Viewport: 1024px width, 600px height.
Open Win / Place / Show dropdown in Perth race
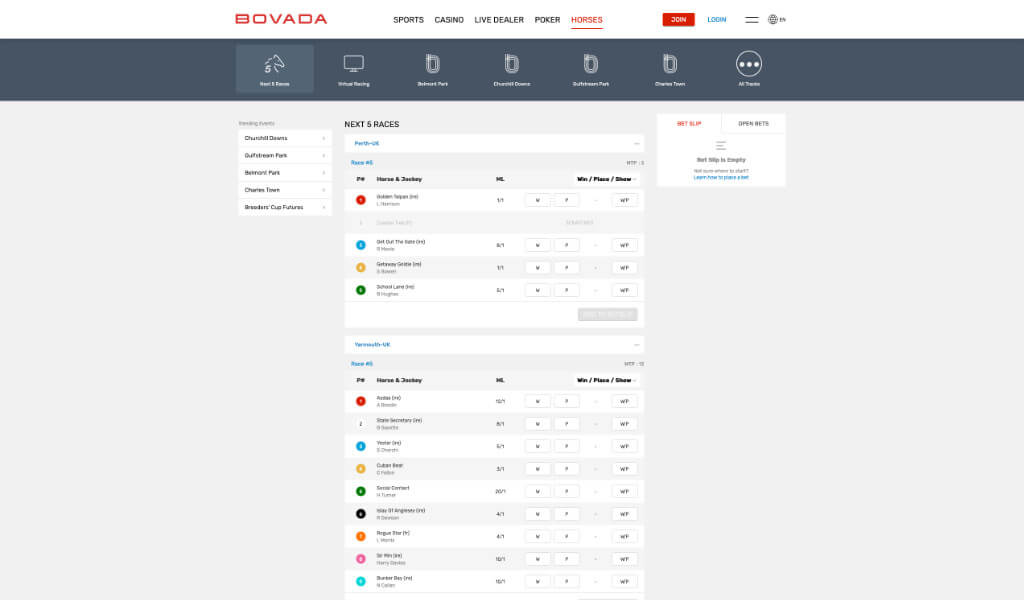606,179
